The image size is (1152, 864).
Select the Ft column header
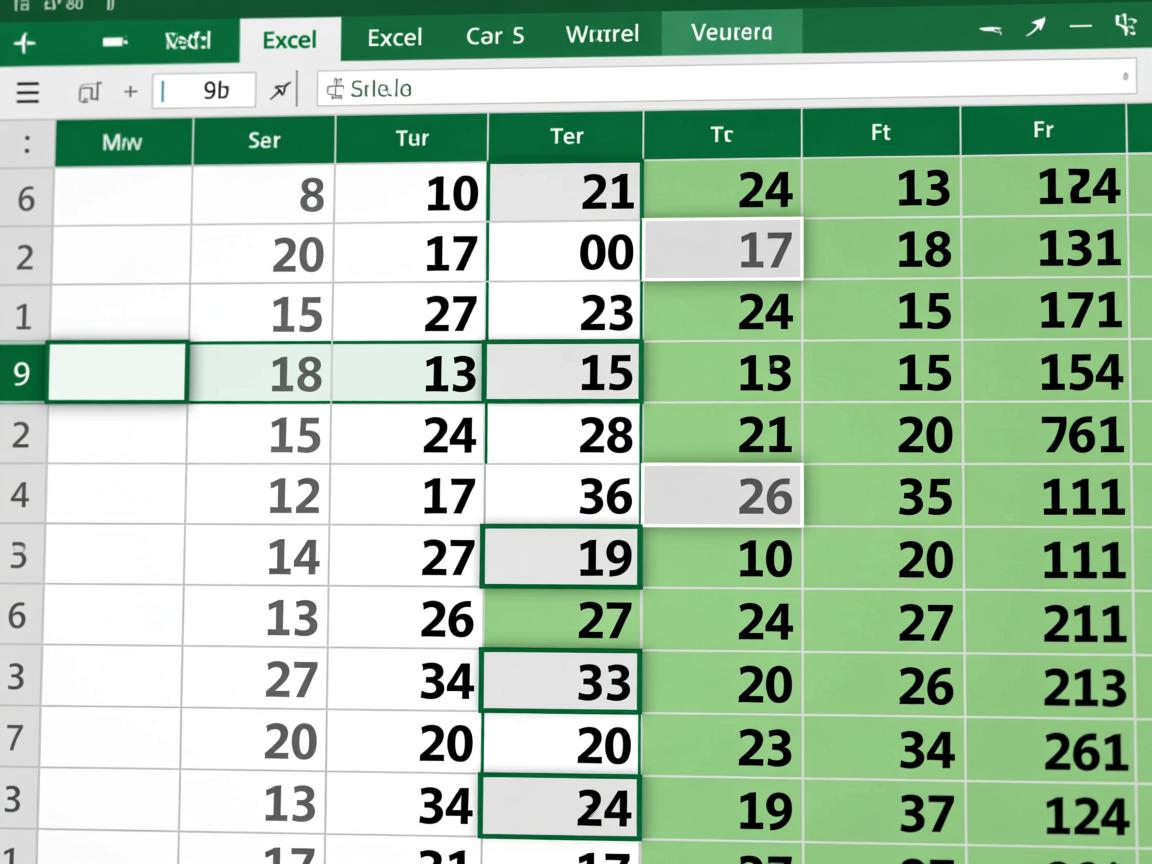[x=880, y=132]
